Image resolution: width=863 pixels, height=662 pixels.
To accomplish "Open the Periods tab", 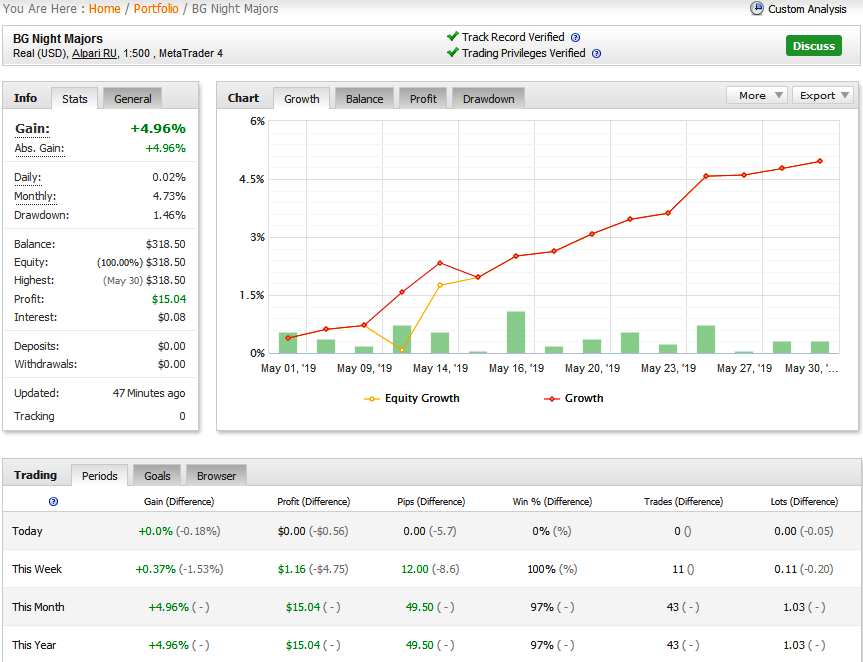I will [100, 475].
